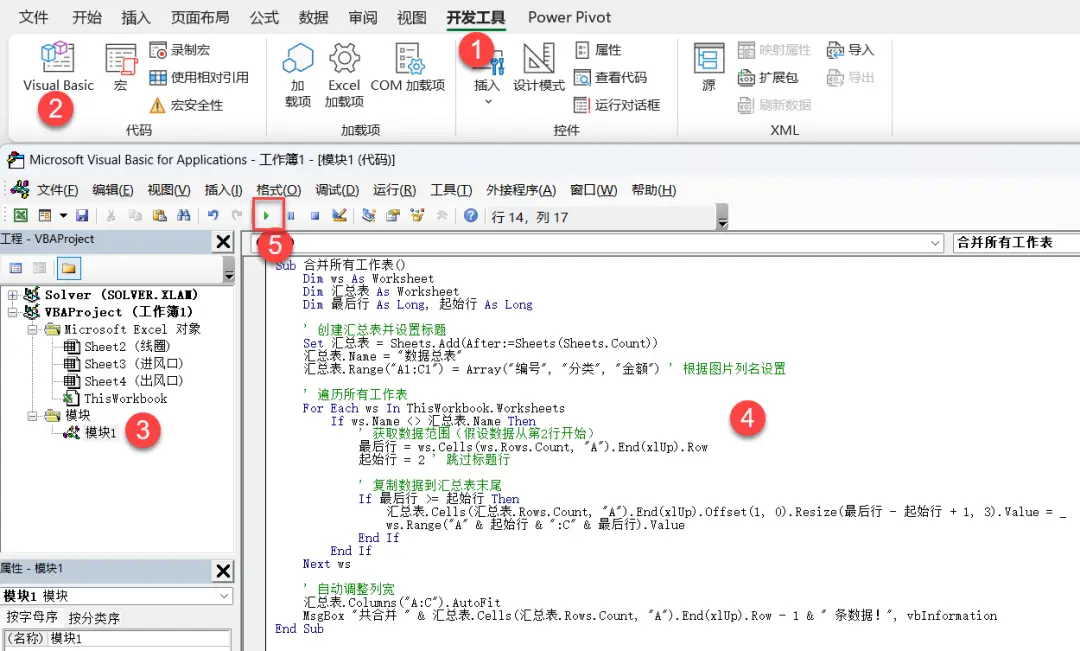Collapse VBAProject (工作簿1) node
1080x651 pixels.
12,312
